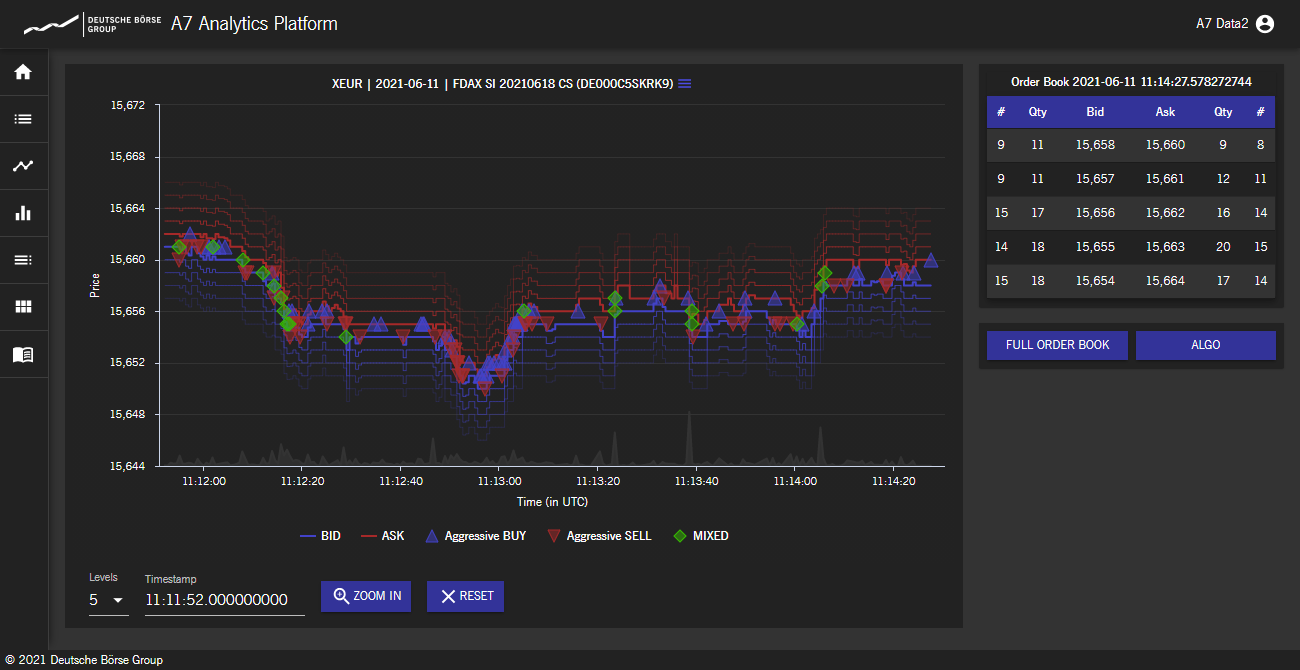Click the Deutsche Börse Group logo
Screen dimensions: 1300x670
pyautogui.click(x=92, y=24)
